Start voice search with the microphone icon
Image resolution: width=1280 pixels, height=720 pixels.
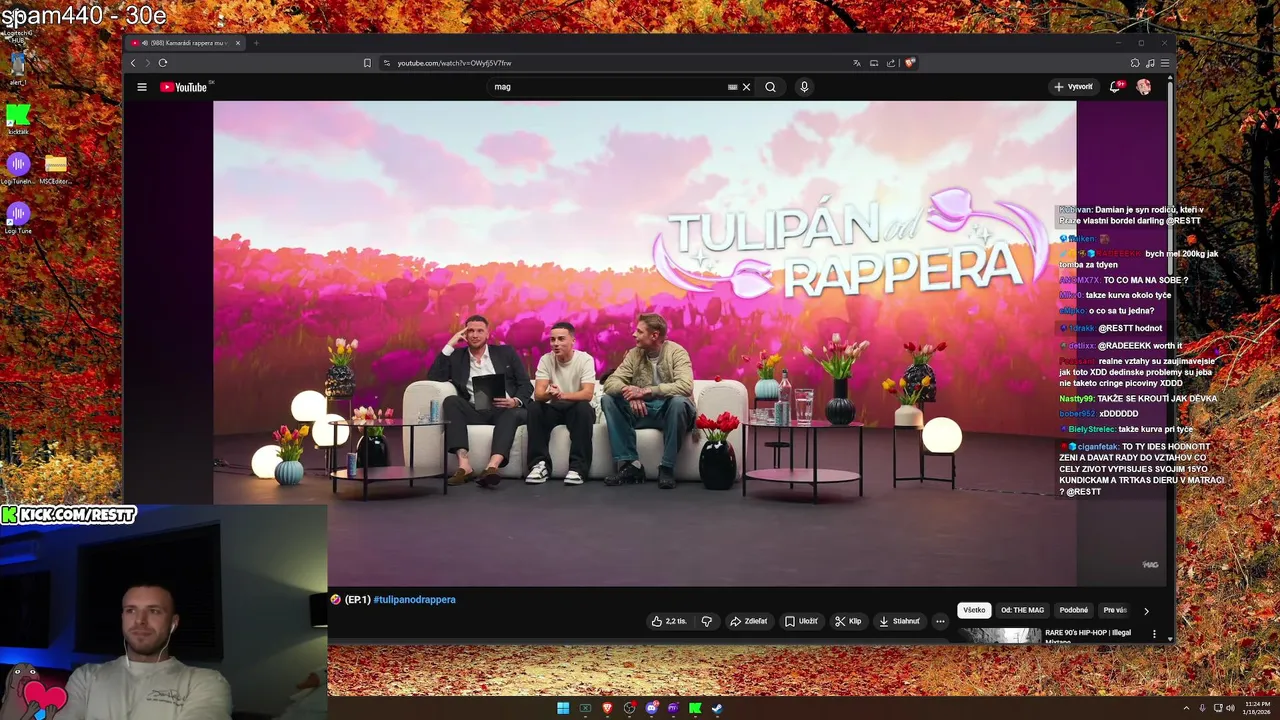[804, 87]
